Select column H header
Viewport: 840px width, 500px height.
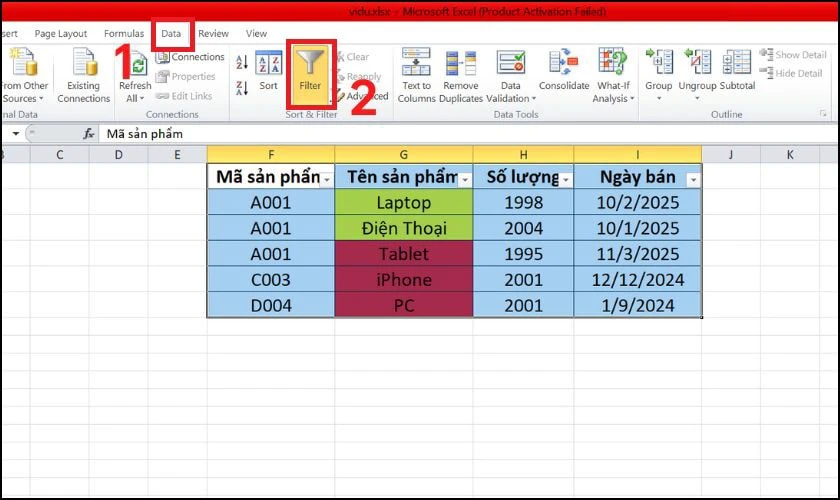[x=523, y=155]
